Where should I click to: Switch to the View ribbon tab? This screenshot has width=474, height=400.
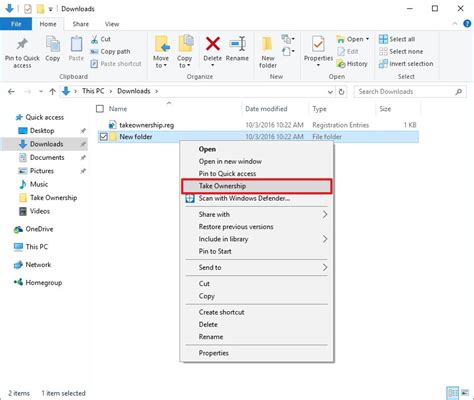(112, 24)
